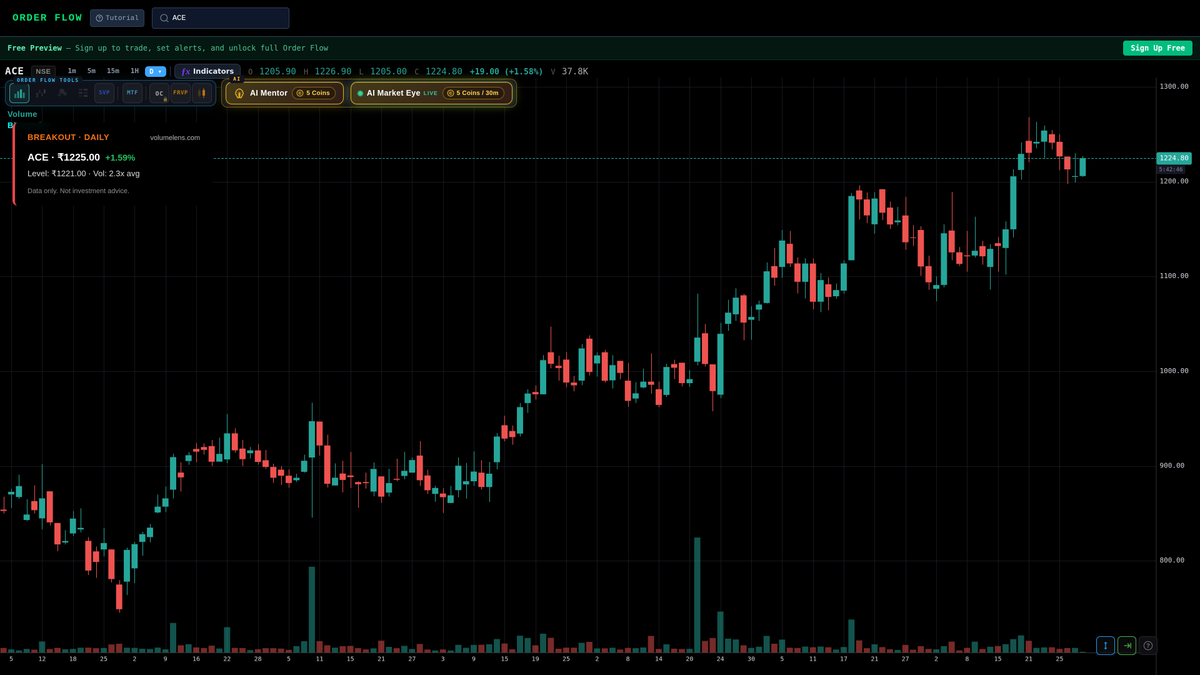Click the 1000.00 price axis label
The image size is (1200, 675).
(x=1174, y=371)
